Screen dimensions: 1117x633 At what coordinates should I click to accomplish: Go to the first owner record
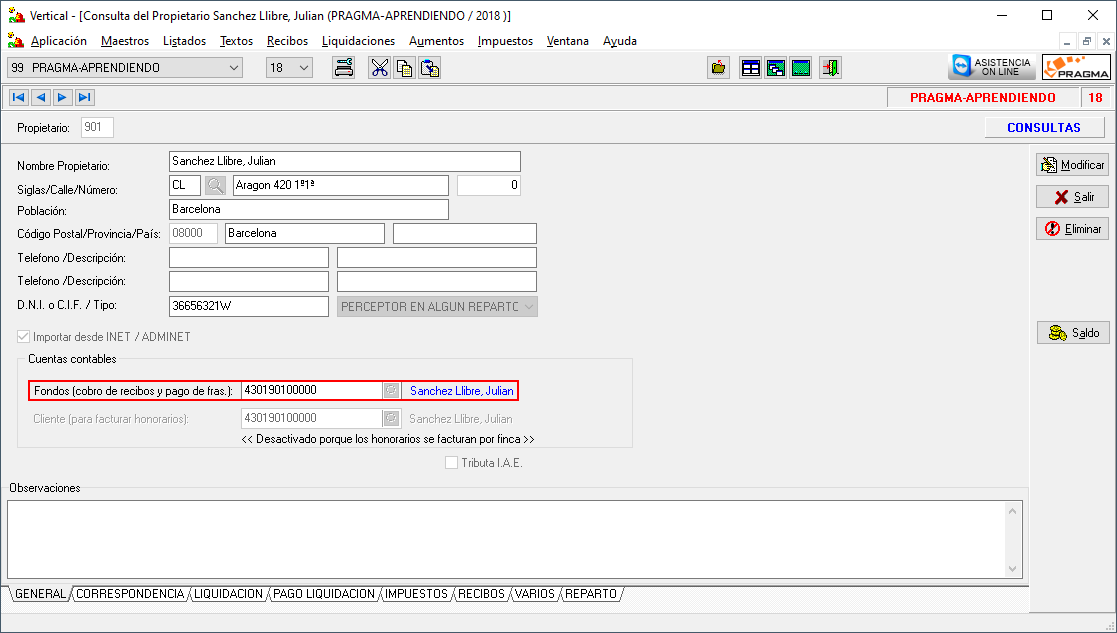pyautogui.click(x=18, y=97)
